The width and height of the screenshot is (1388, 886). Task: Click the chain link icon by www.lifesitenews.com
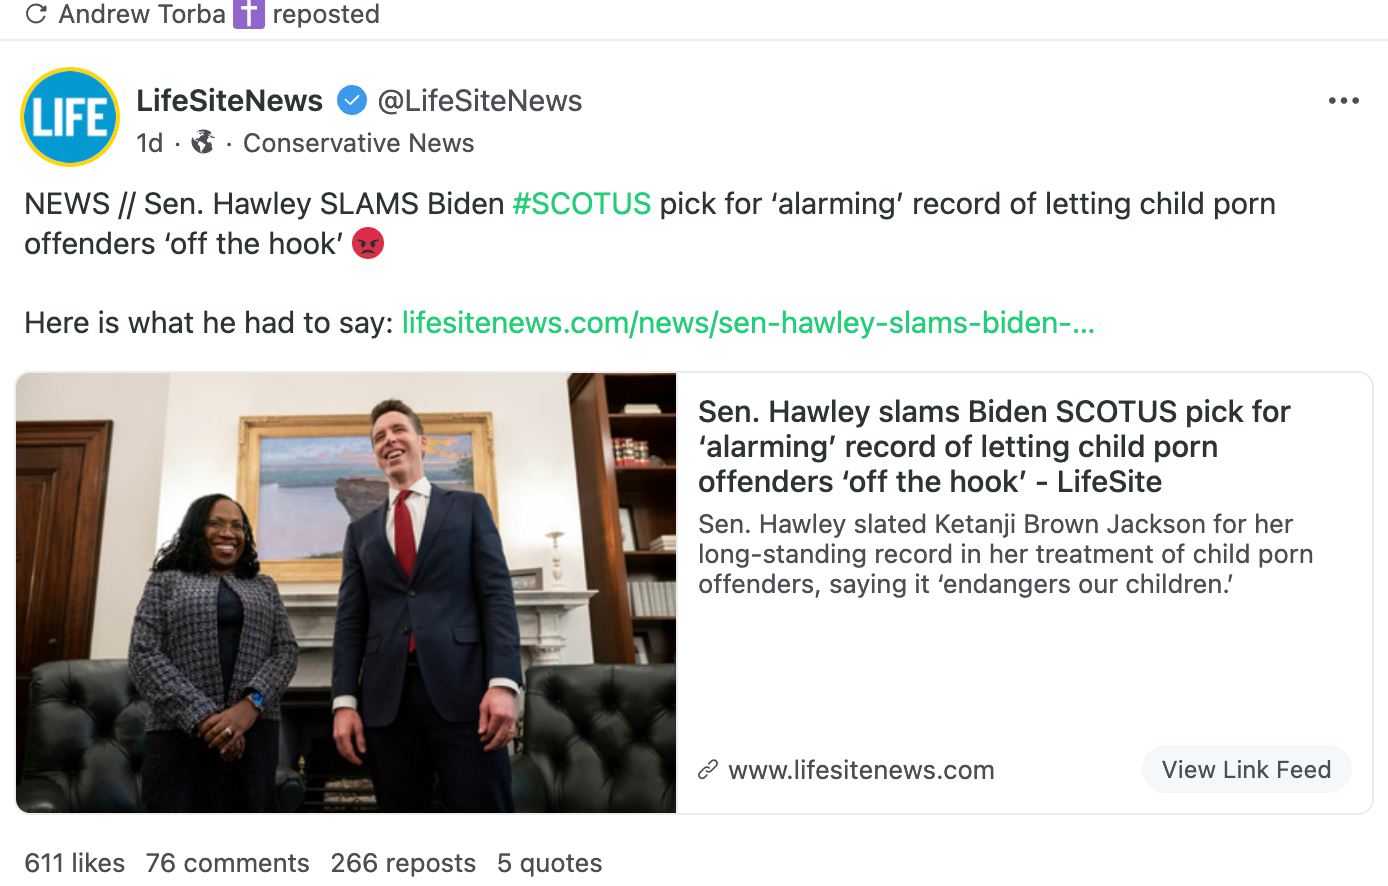pyautogui.click(x=708, y=770)
